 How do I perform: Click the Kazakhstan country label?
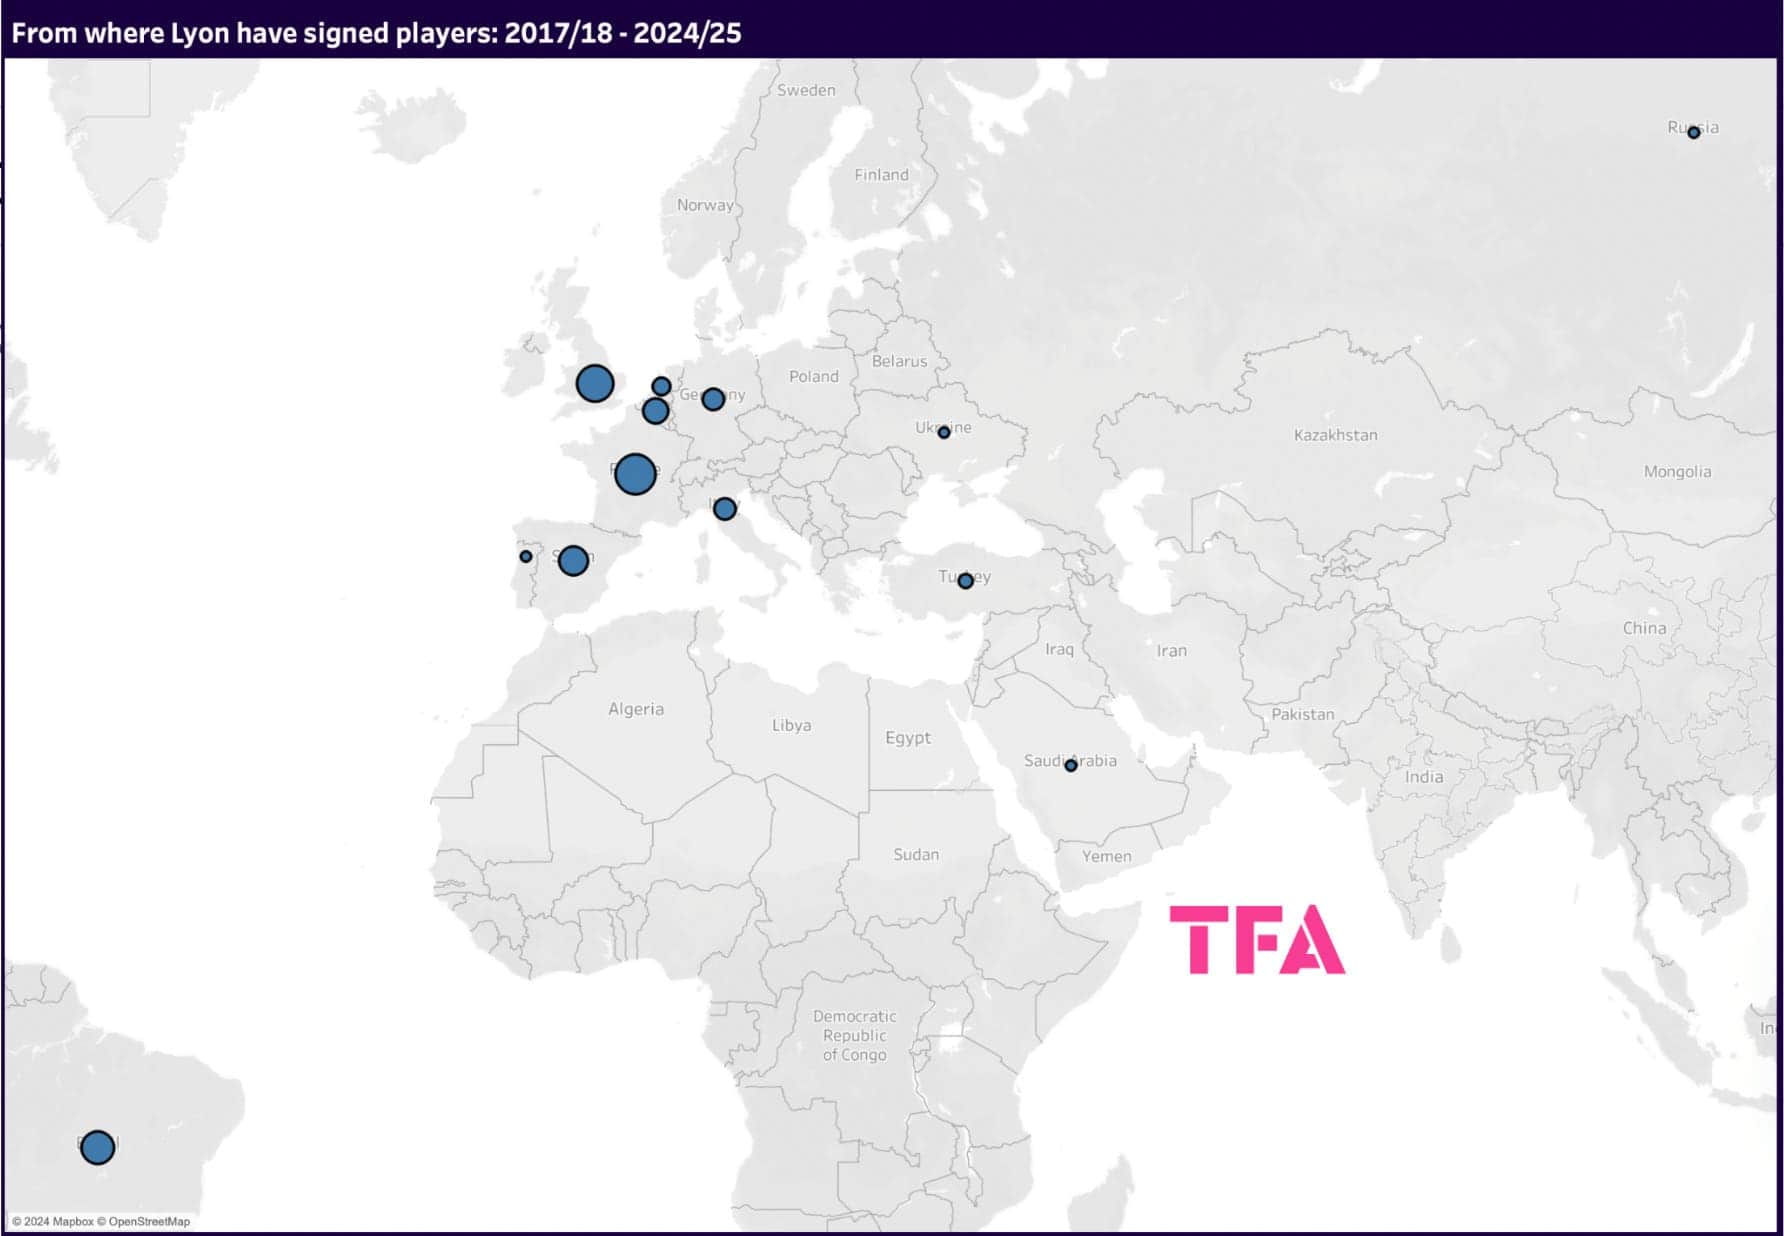(x=1335, y=435)
